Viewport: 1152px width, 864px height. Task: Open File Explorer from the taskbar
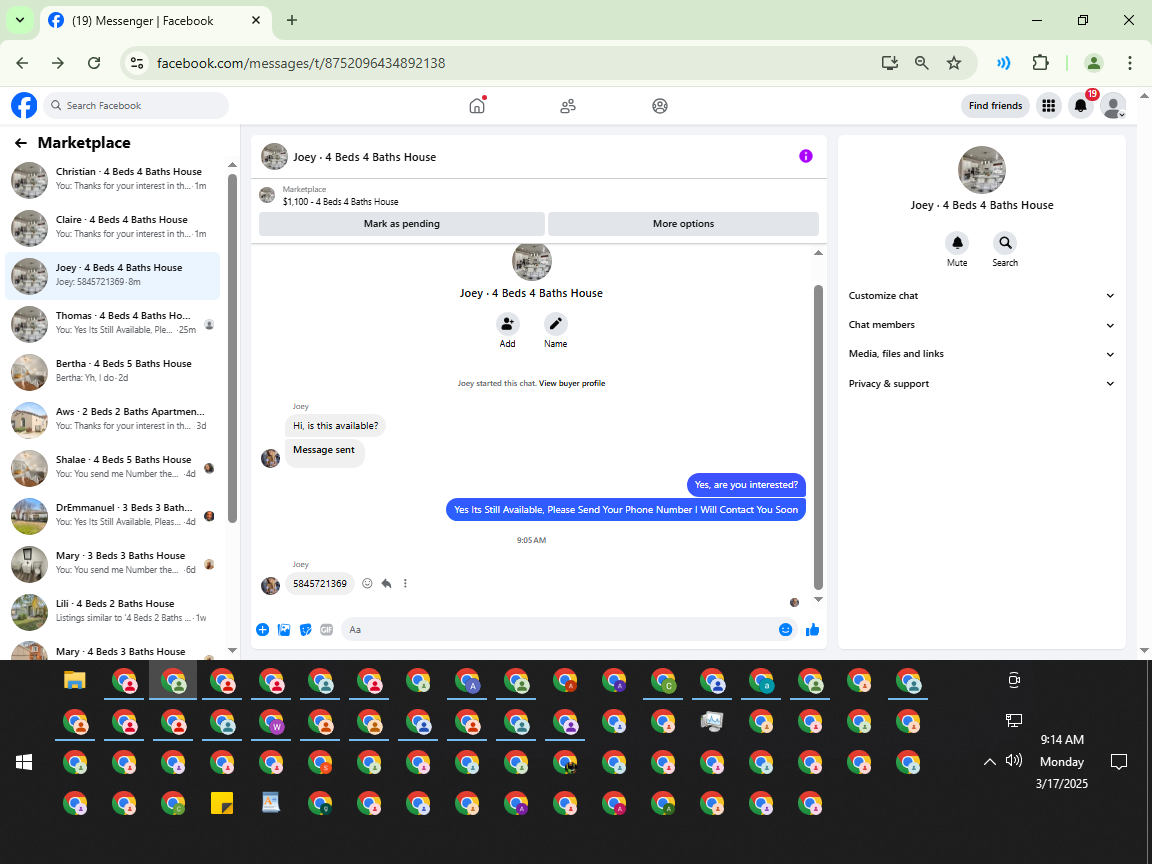pos(75,680)
